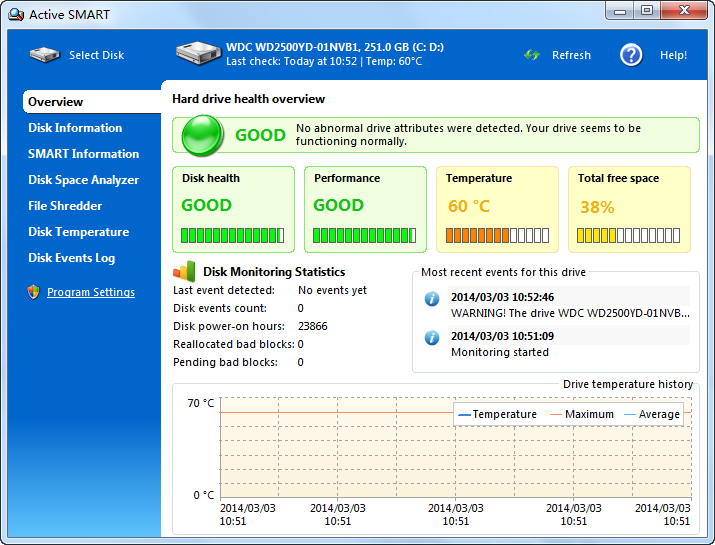The width and height of the screenshot is (715, 545).
Task: Show the Disk Temperature page
Action: [x=78, y=232]
